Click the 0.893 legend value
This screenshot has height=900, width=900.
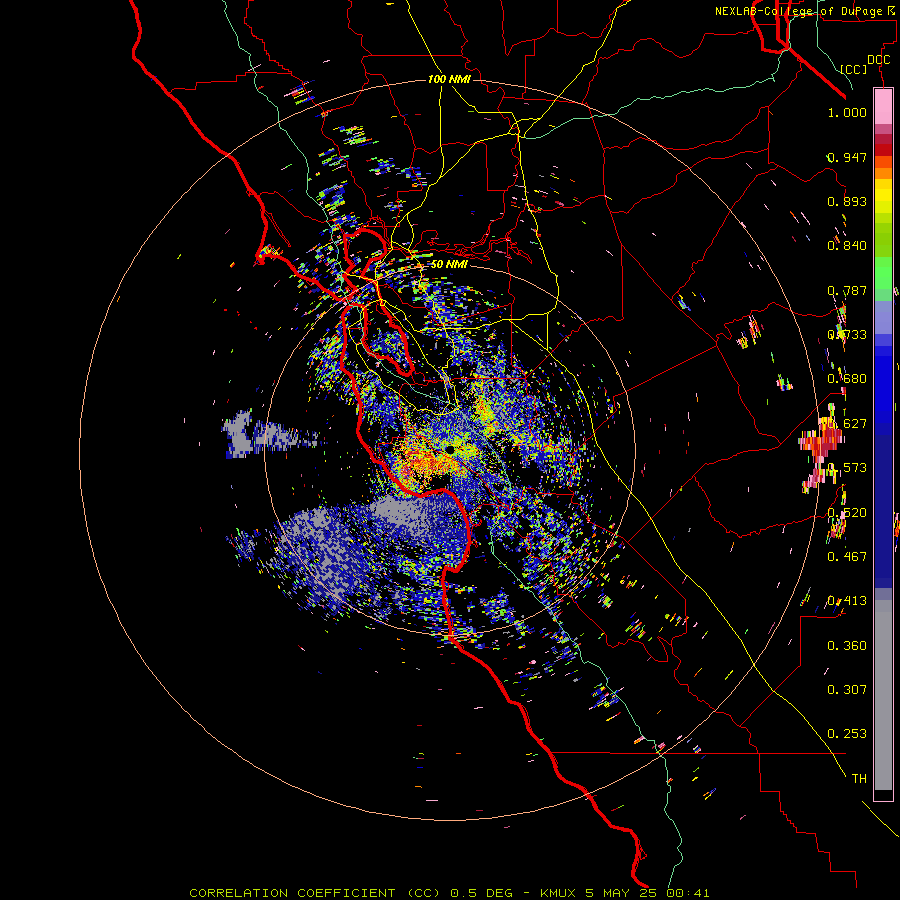(x=847, y=201)
